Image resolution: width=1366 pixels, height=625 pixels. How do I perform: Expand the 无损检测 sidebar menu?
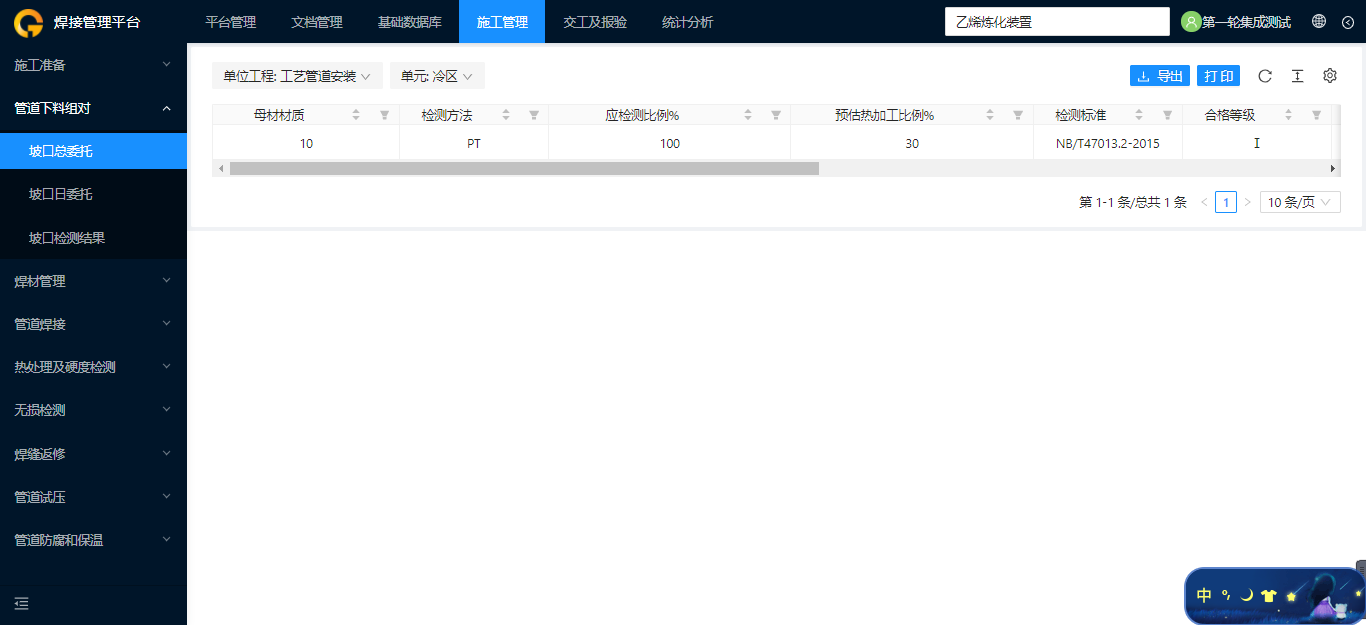click(93, 410)
